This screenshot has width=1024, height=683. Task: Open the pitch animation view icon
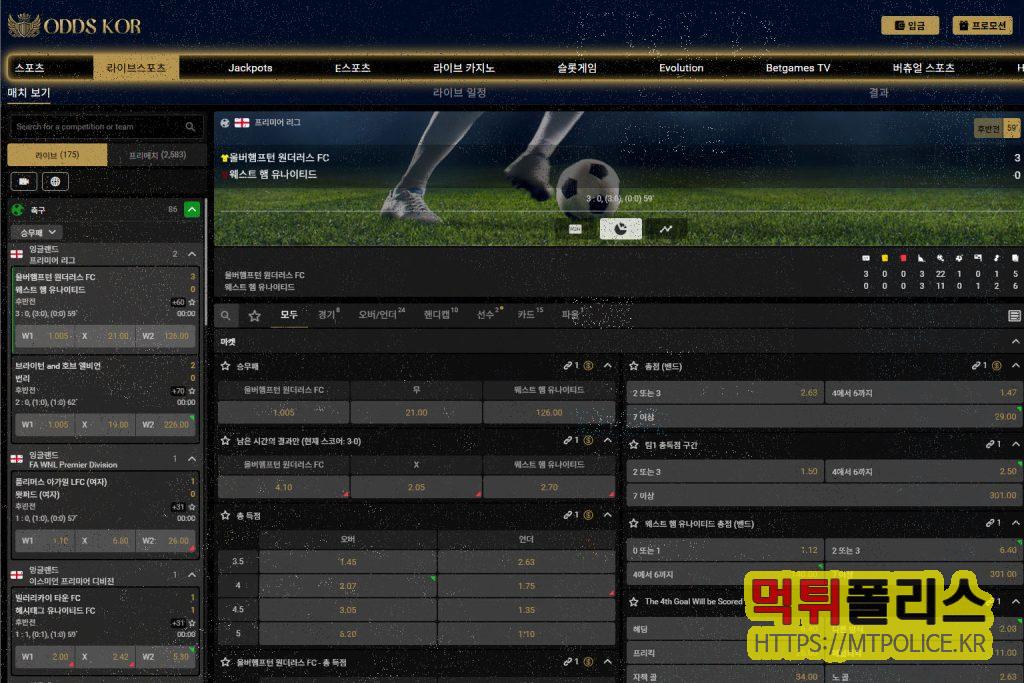(x=575, y=229)
